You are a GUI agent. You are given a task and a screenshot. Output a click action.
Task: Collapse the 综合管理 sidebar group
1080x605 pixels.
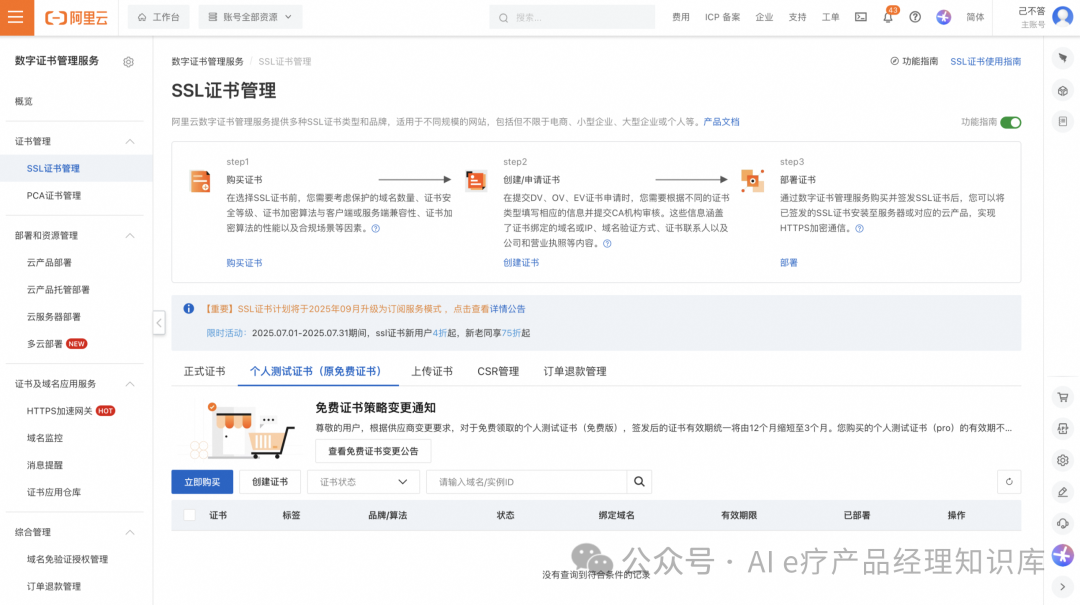[130, 532]
